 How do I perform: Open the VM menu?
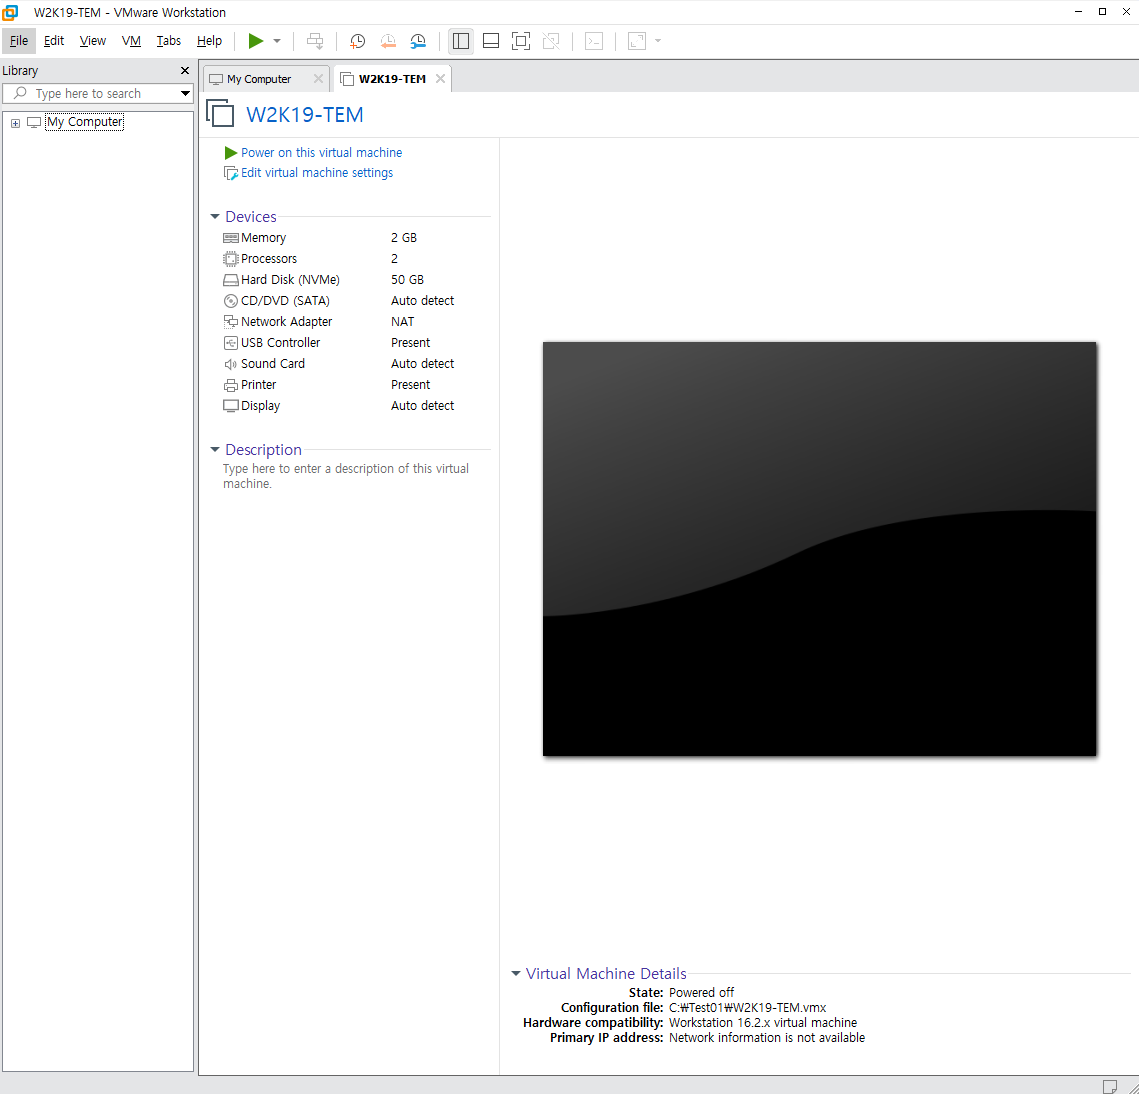click(x=131, y=41)
